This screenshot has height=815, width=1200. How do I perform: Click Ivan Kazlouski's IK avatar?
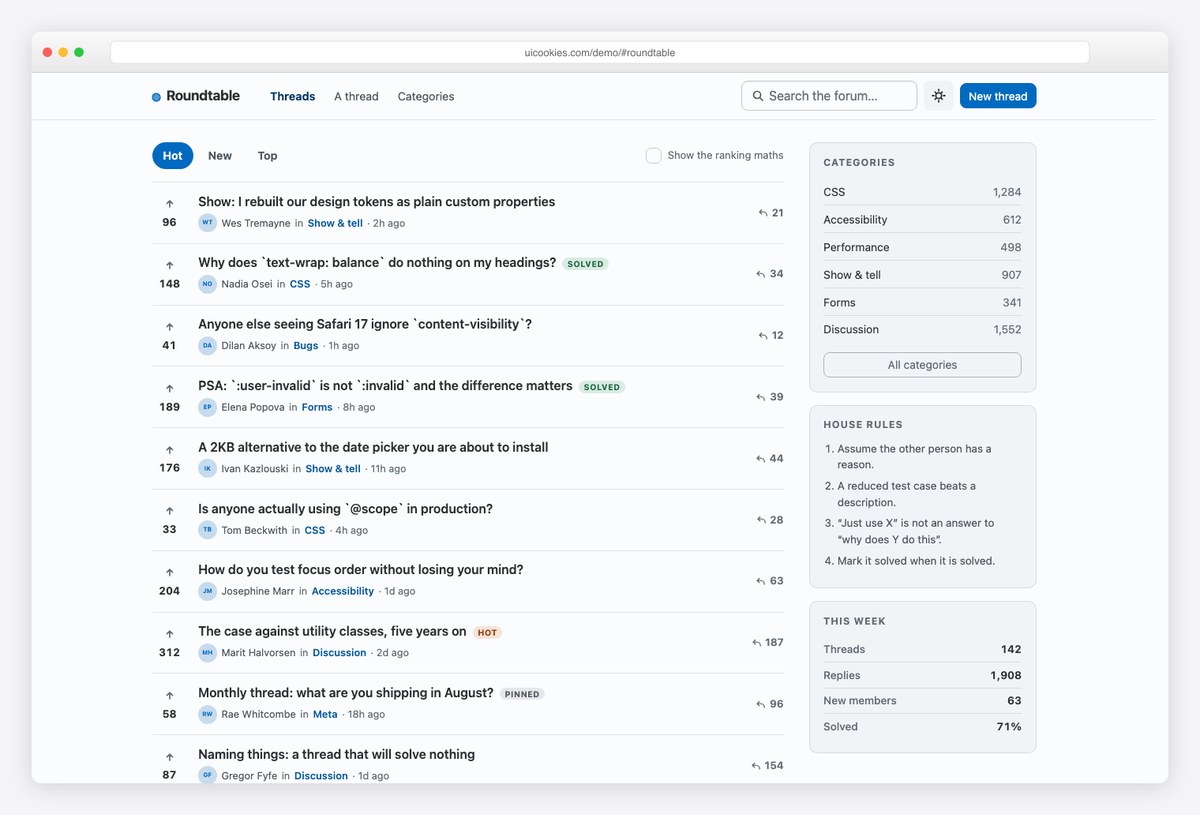tap(207, 469)
